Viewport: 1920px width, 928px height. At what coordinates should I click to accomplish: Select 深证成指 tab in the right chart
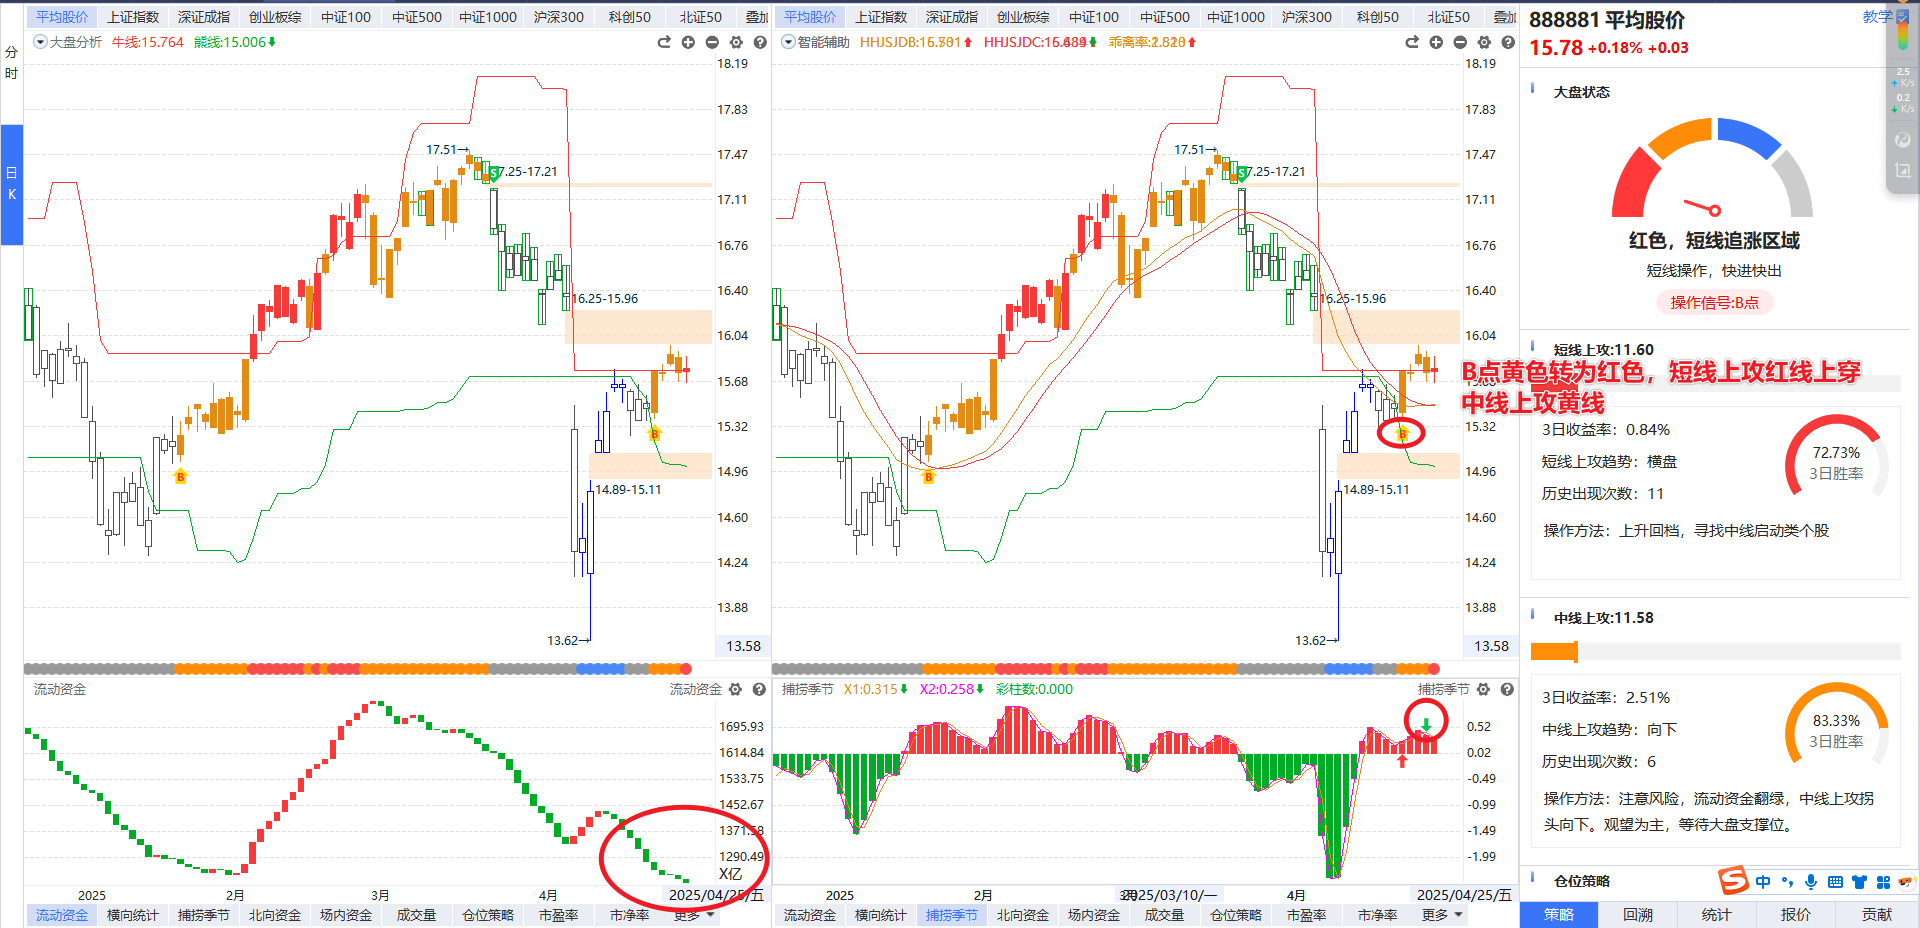pyautogui.click(x=952, y=17)
